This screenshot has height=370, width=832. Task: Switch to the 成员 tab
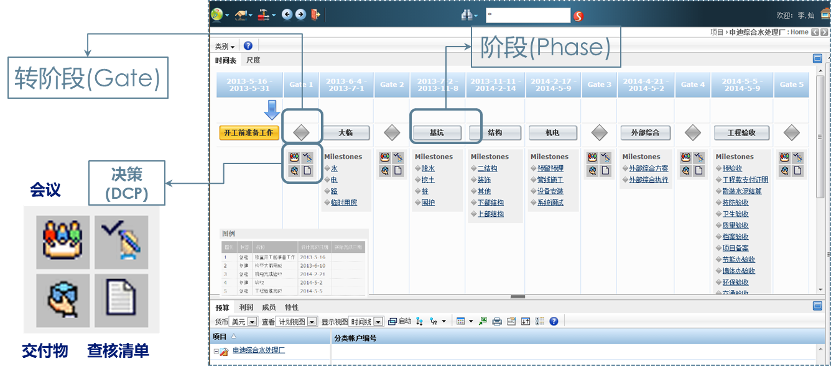(269, 307)
